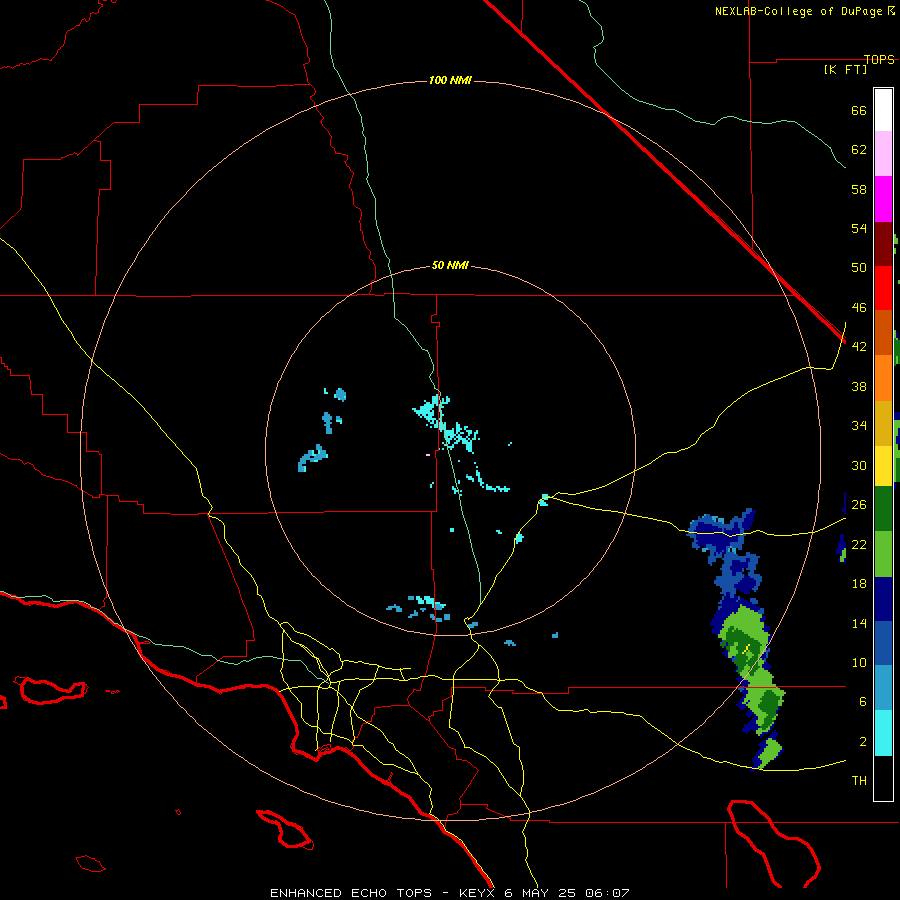Click the yellow 34 kft legend swatch
Screen dimensions: 900x900
pos(883,466)
